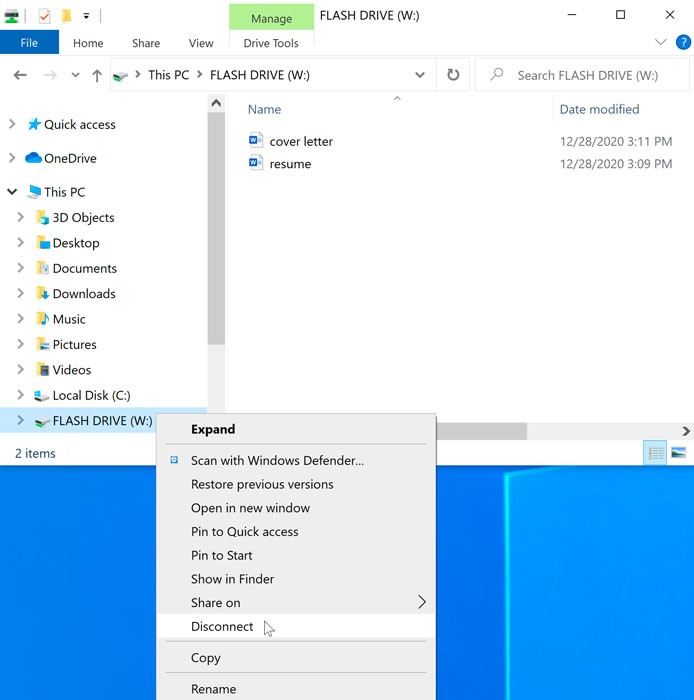Open the Customize Quick Access Toolbar dropdown
The image size is (694, 700).
(87, 16)
